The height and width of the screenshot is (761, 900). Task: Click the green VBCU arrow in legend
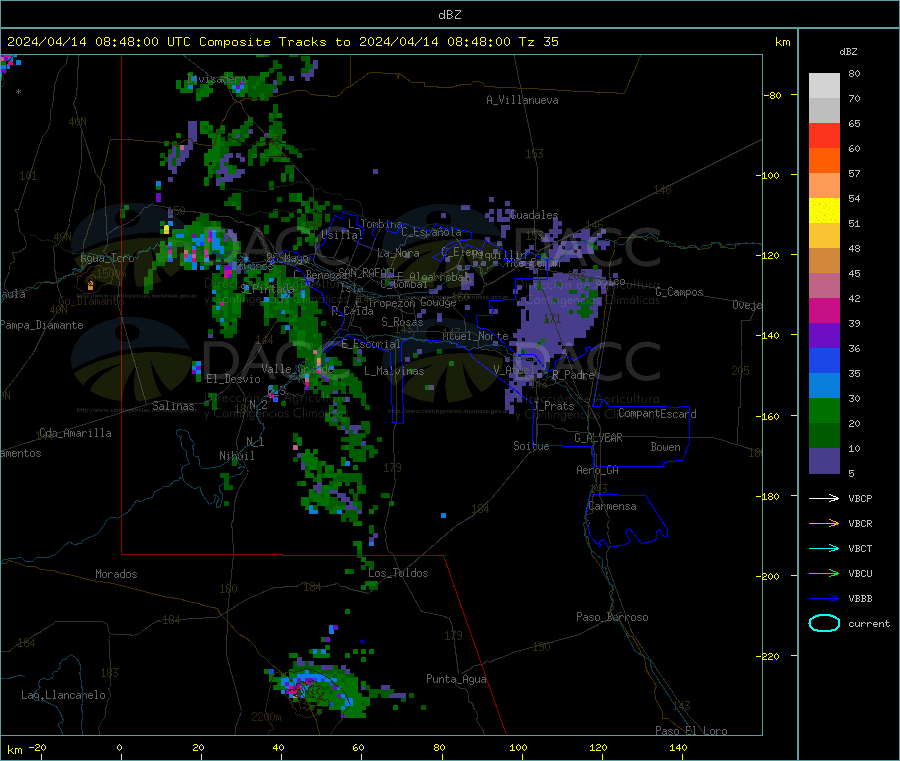click(x=824, y=573)
